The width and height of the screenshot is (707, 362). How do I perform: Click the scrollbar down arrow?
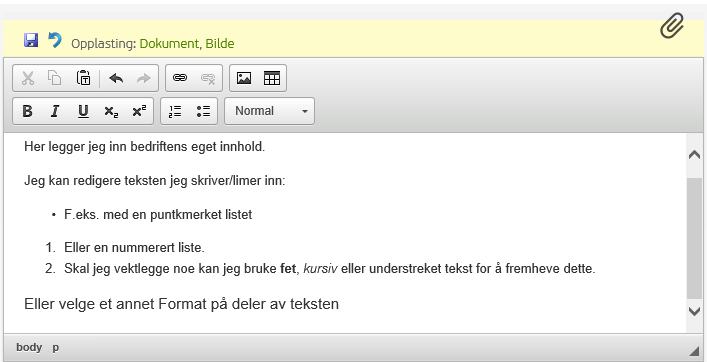pos(694,311)
